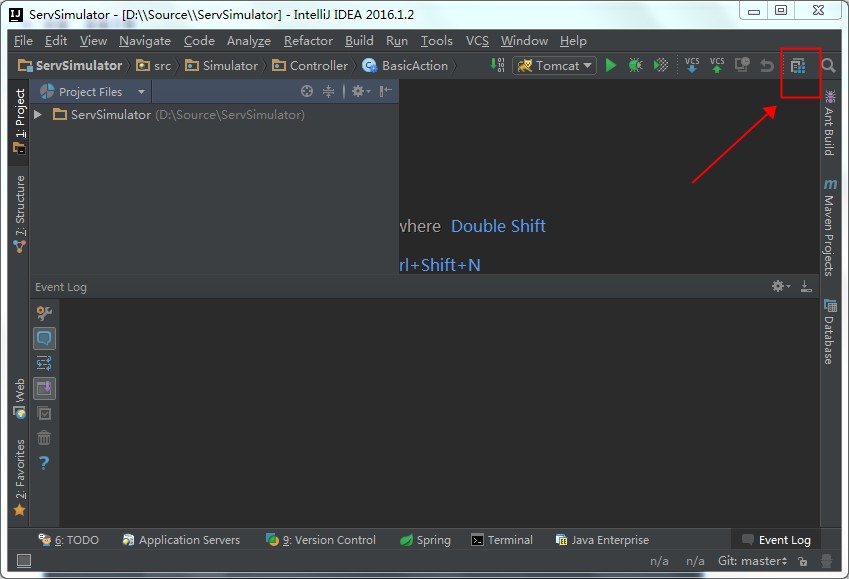
Task: Open Search Everywhere magnifier icon
Action: [828, 66]
